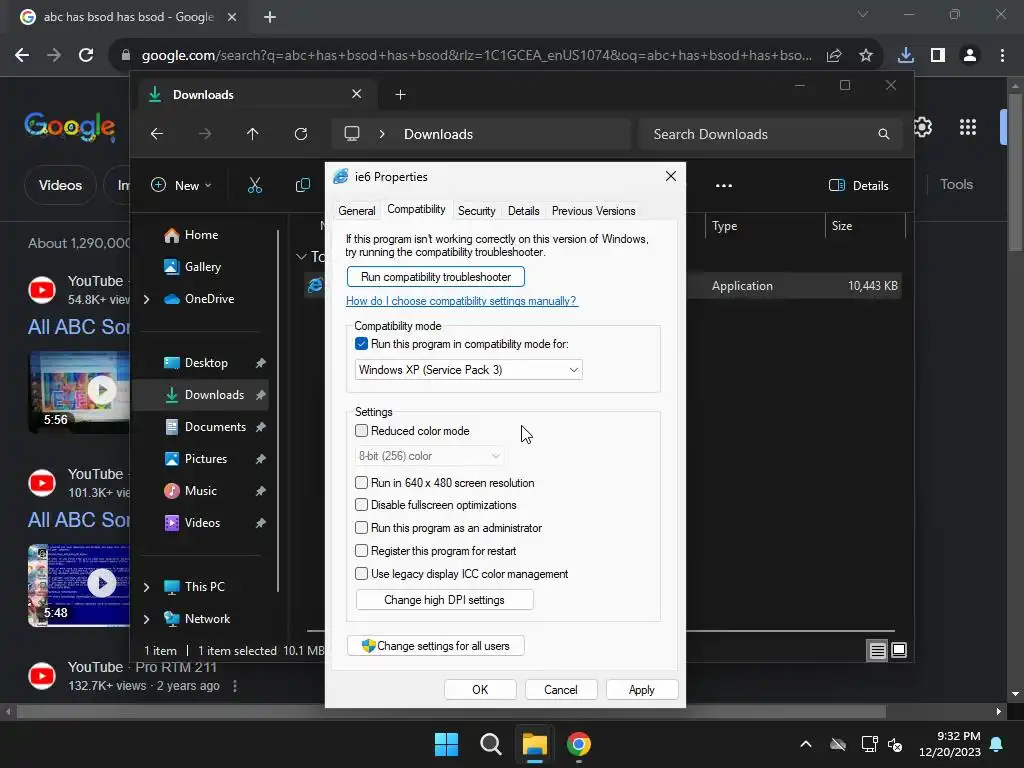Click the Explorer search magnifier icon

tap(884, 134)
